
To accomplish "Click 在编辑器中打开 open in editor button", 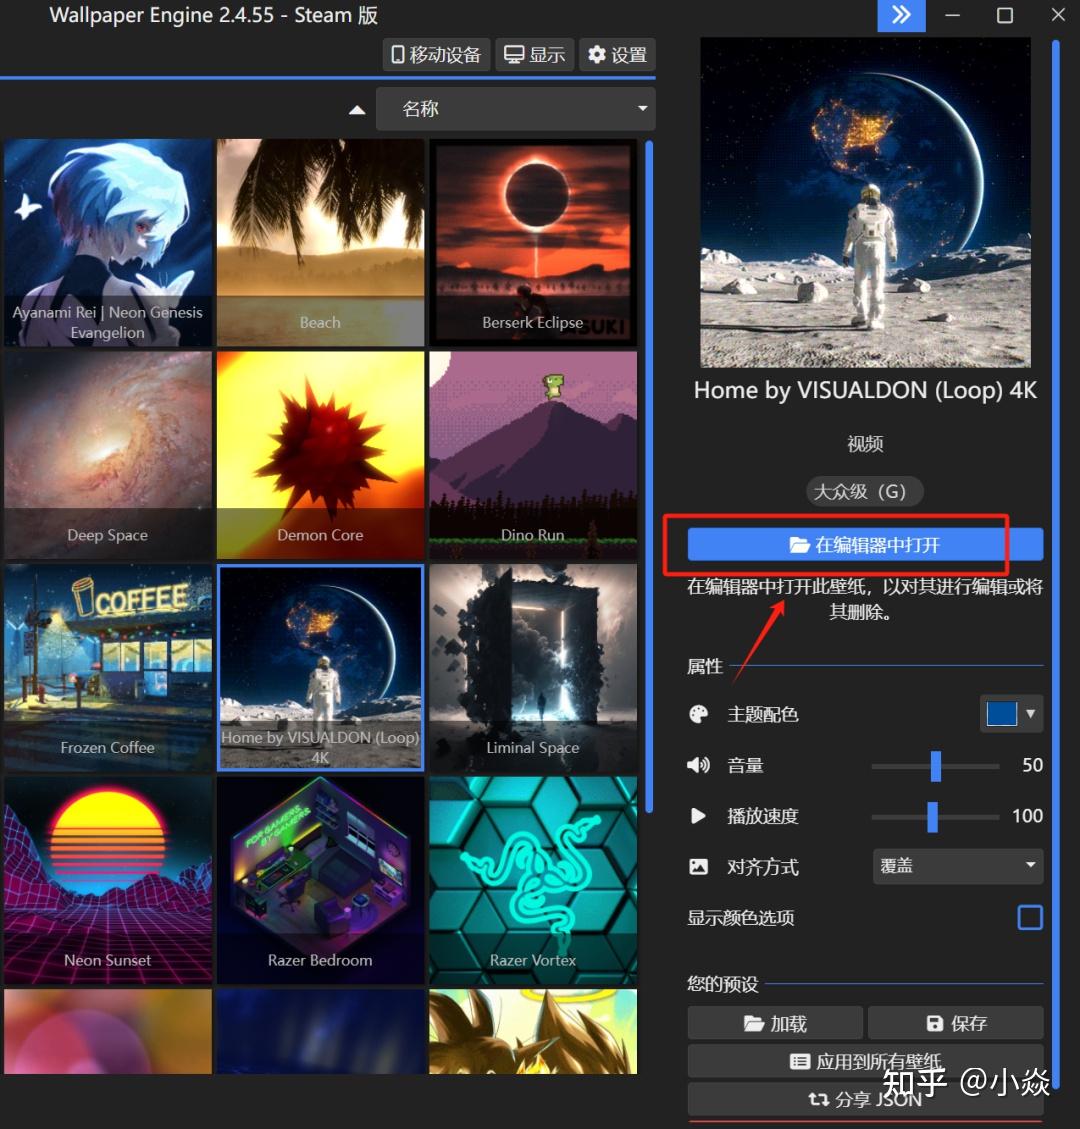I will point(865,544).
